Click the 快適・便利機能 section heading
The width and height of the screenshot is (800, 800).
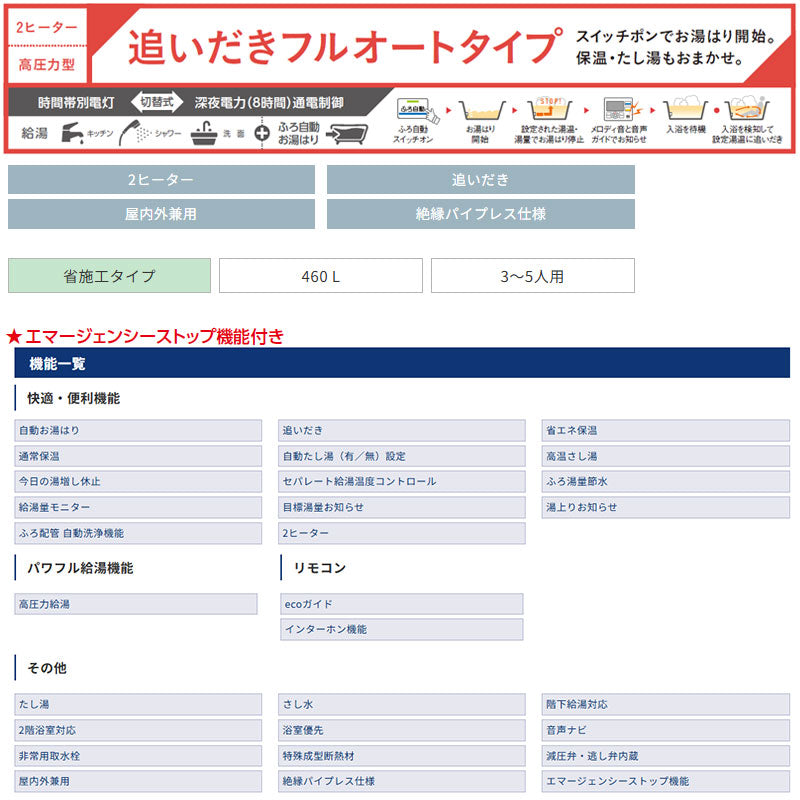tap(73, 398)
